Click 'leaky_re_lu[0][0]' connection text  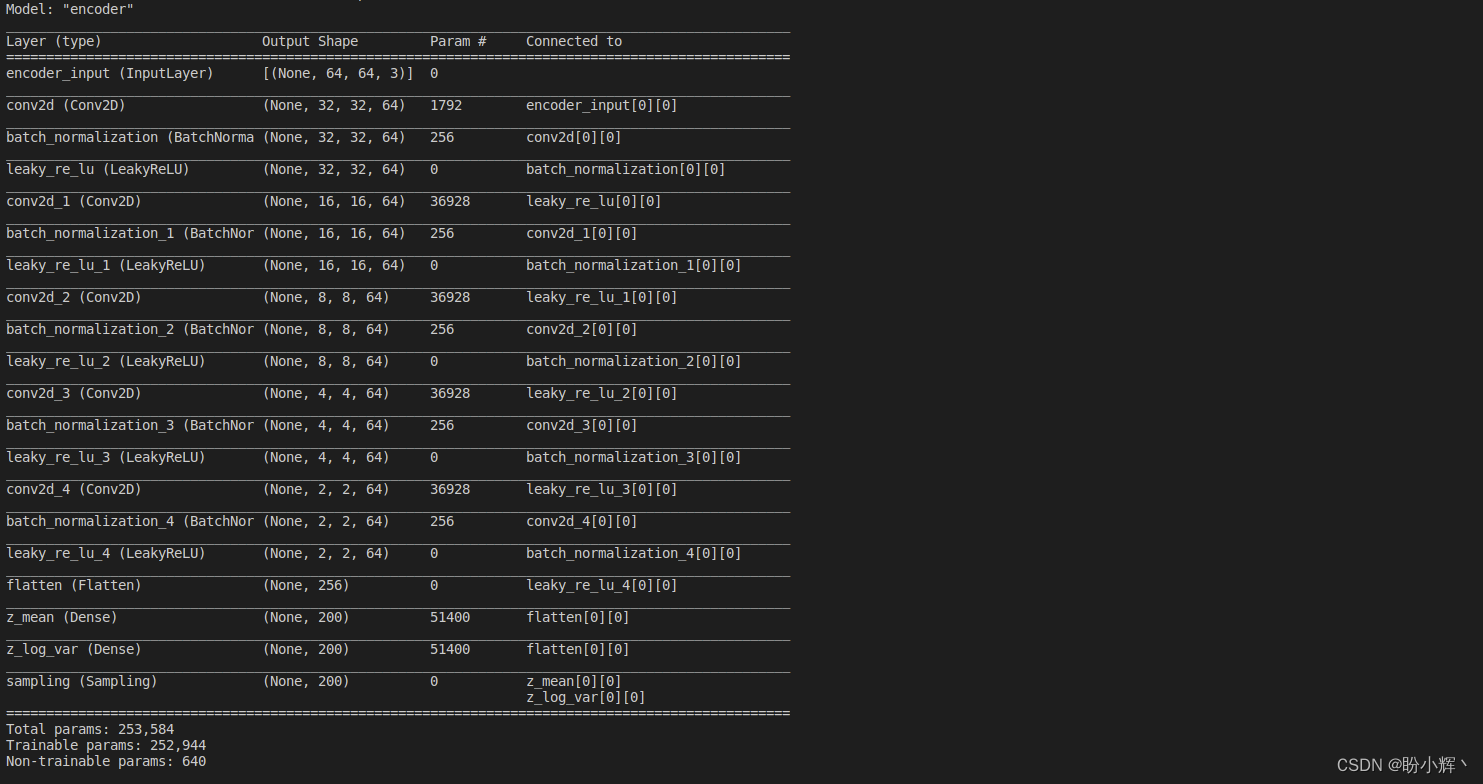(594, 201)
